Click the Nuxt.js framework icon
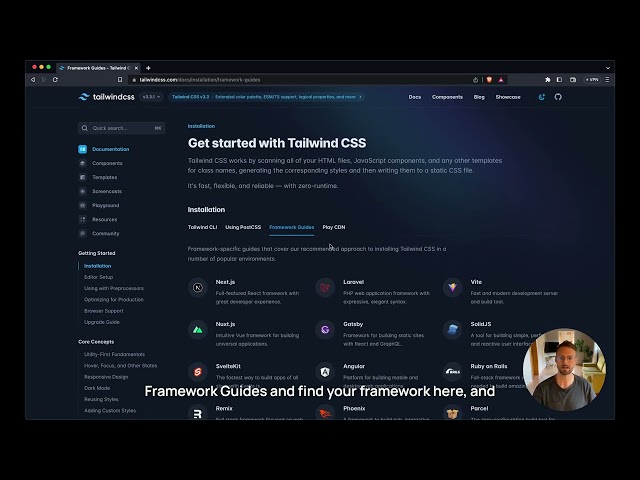The image size is (640, 480). click(198, 330)
